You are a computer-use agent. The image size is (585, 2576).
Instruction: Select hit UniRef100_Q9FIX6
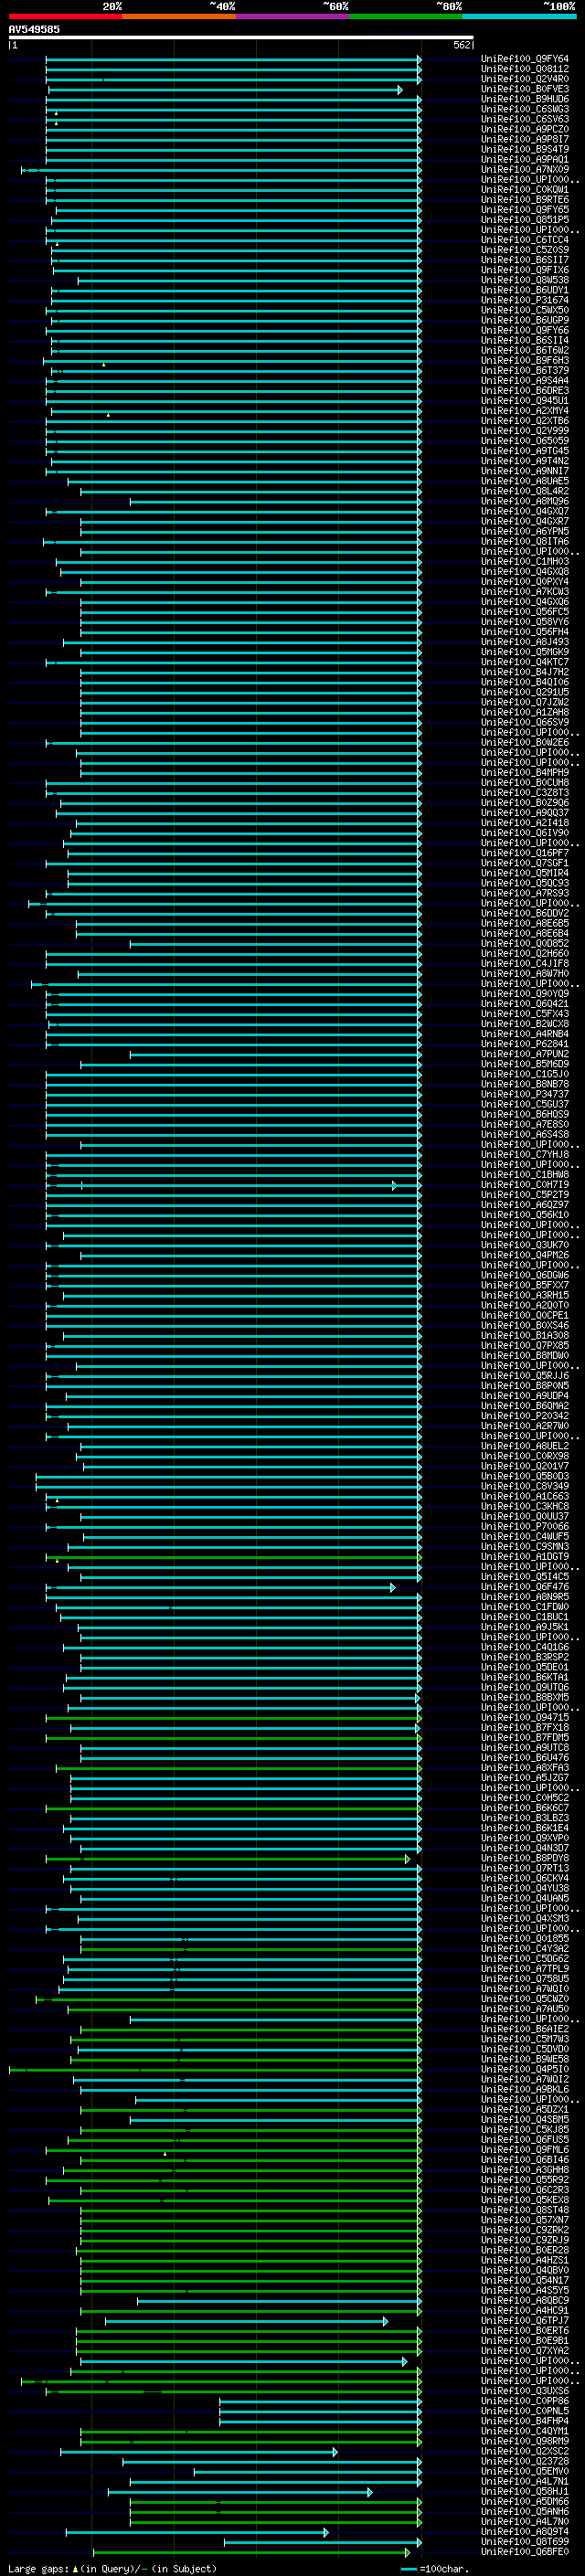tap(525, 270)
